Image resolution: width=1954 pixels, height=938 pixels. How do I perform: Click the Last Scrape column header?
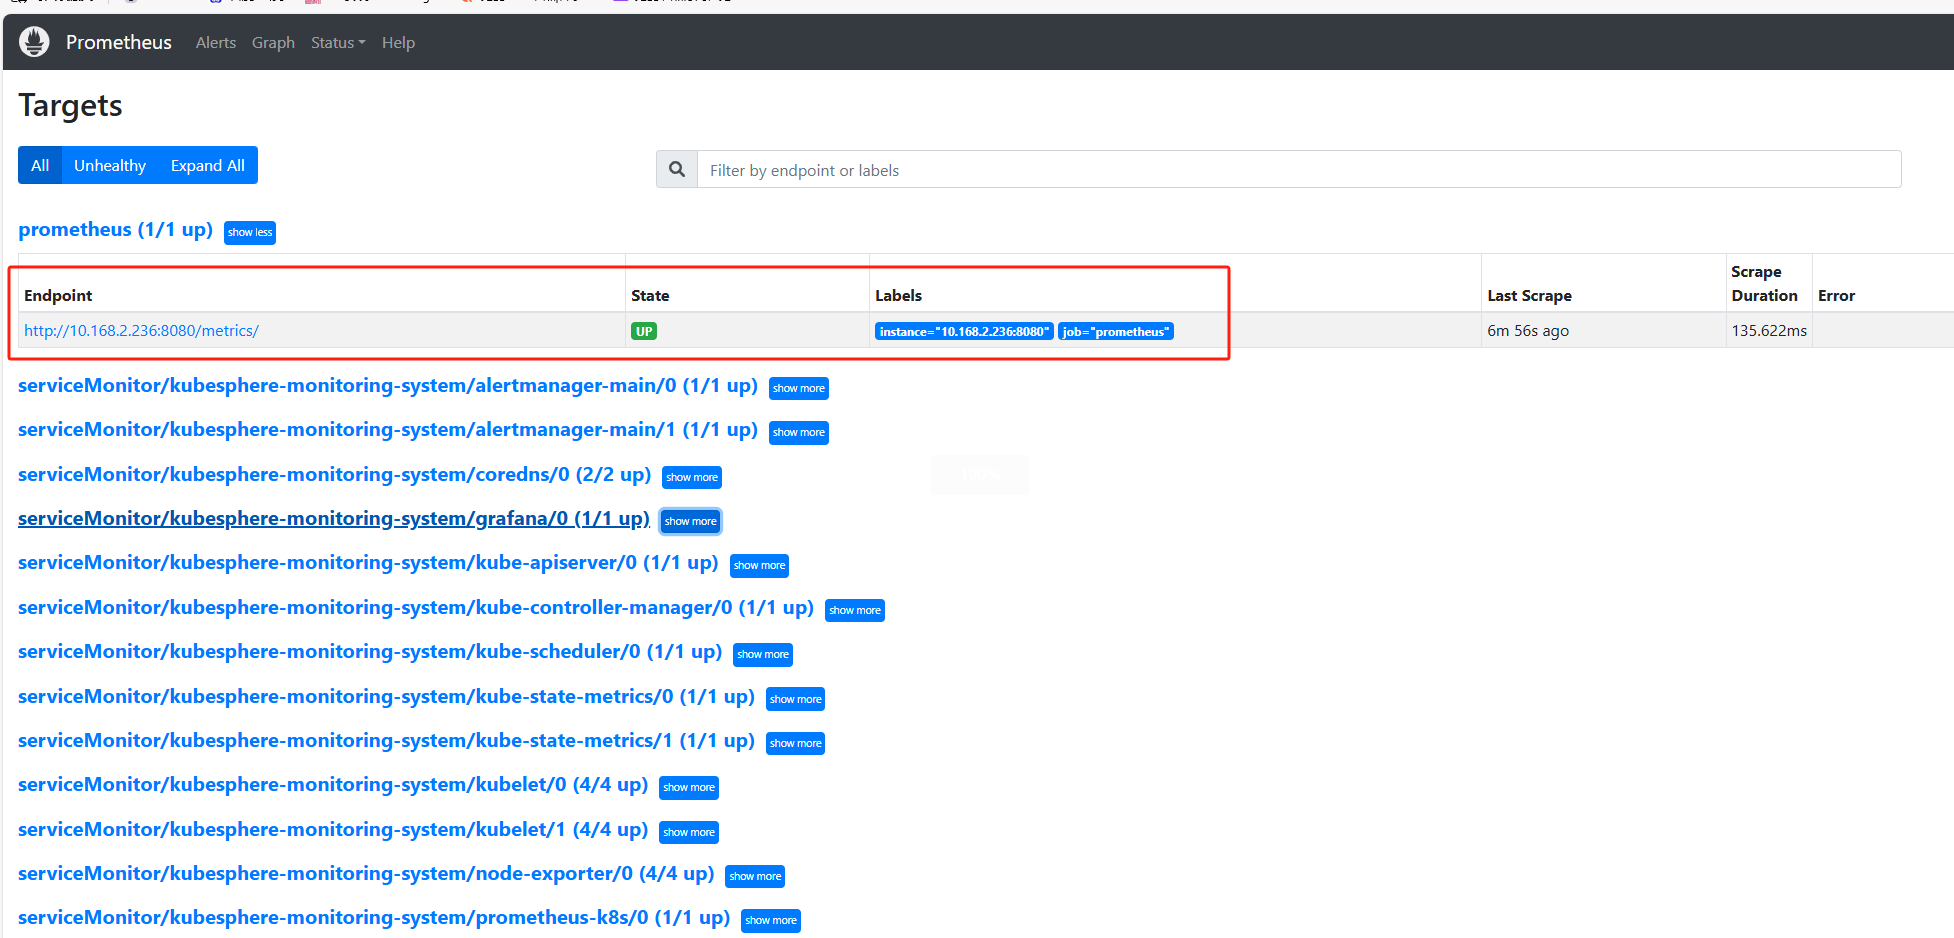click(x=1529, y=295)
